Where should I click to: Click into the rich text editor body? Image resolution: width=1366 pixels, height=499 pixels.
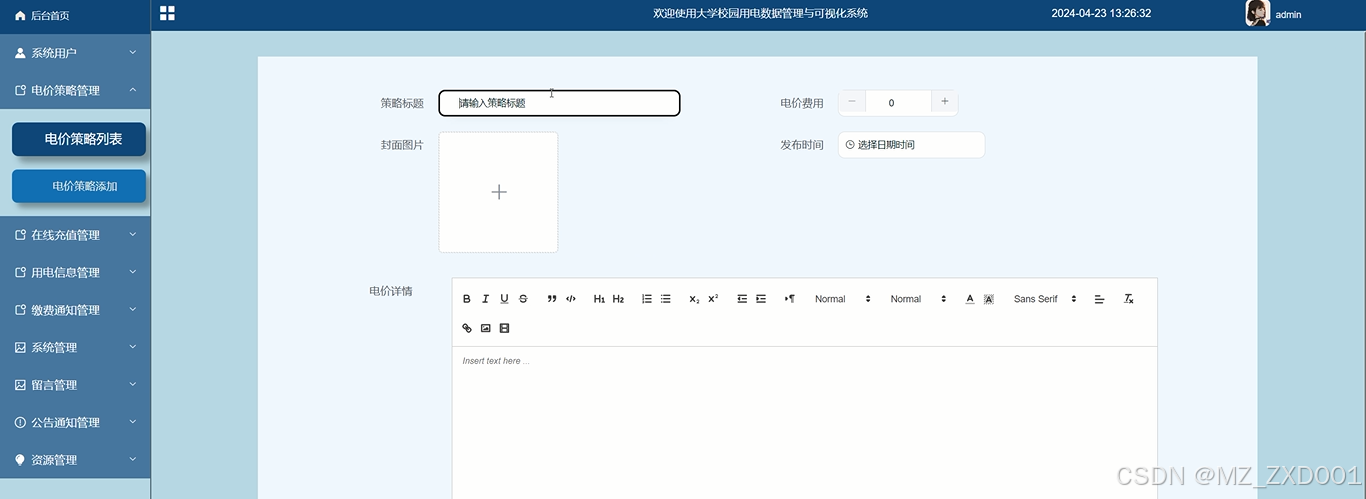[805, 422]
